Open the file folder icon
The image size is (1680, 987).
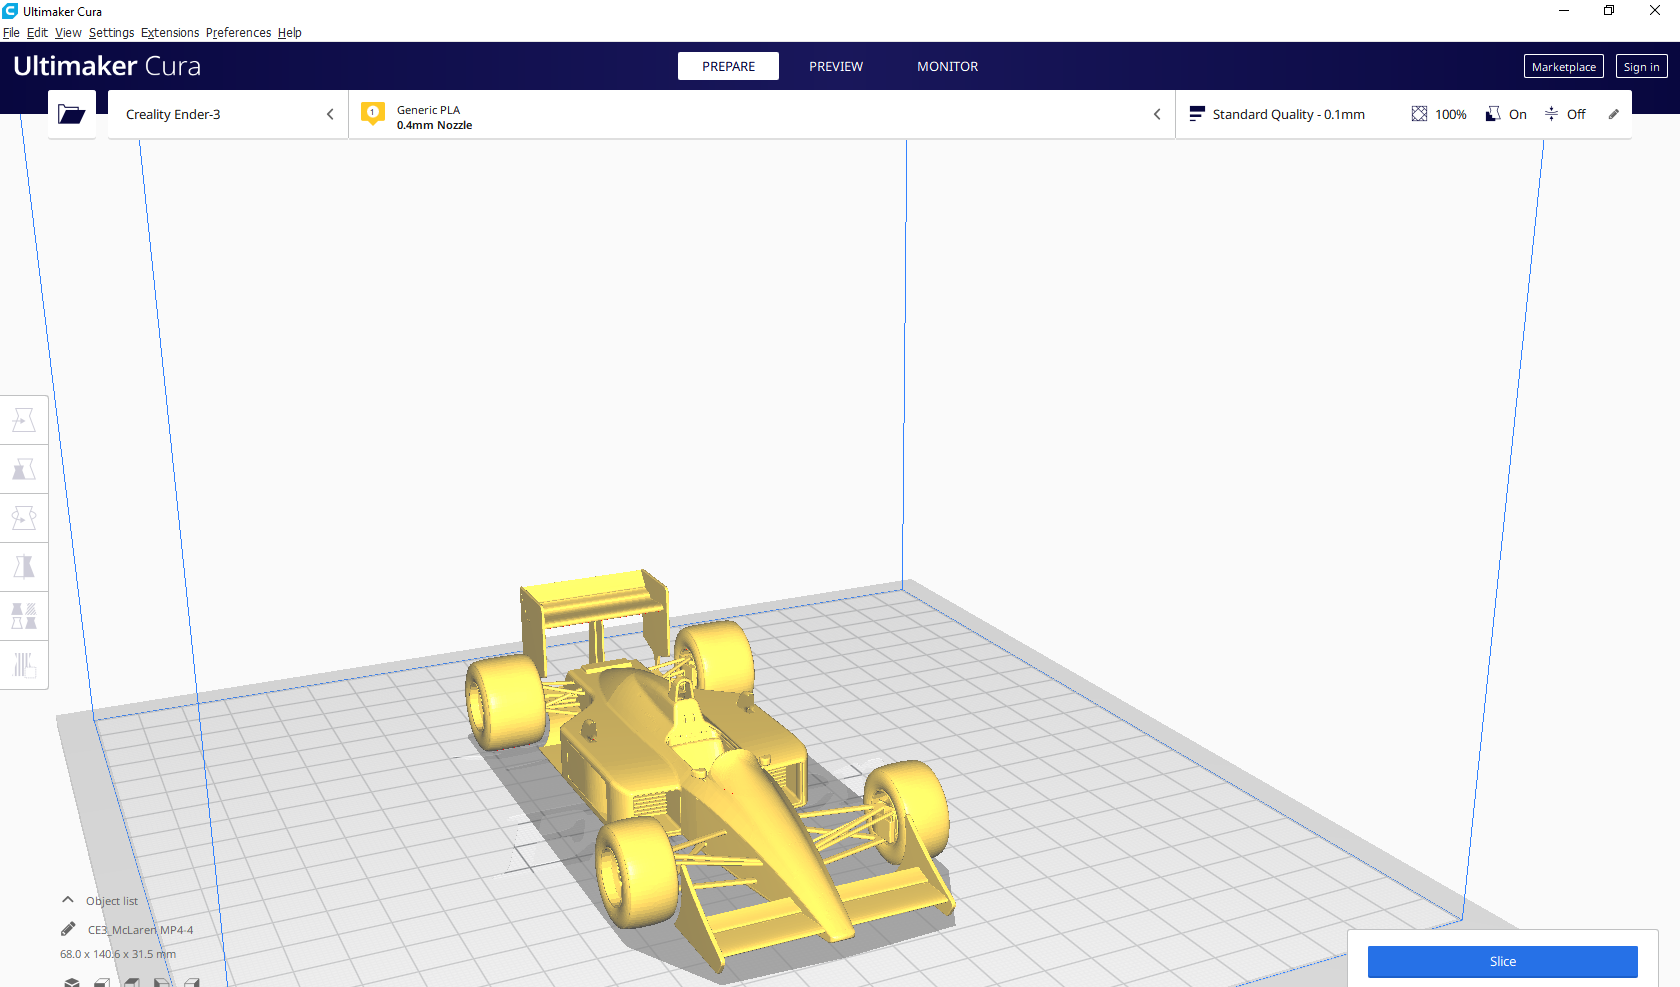(71, 114)
